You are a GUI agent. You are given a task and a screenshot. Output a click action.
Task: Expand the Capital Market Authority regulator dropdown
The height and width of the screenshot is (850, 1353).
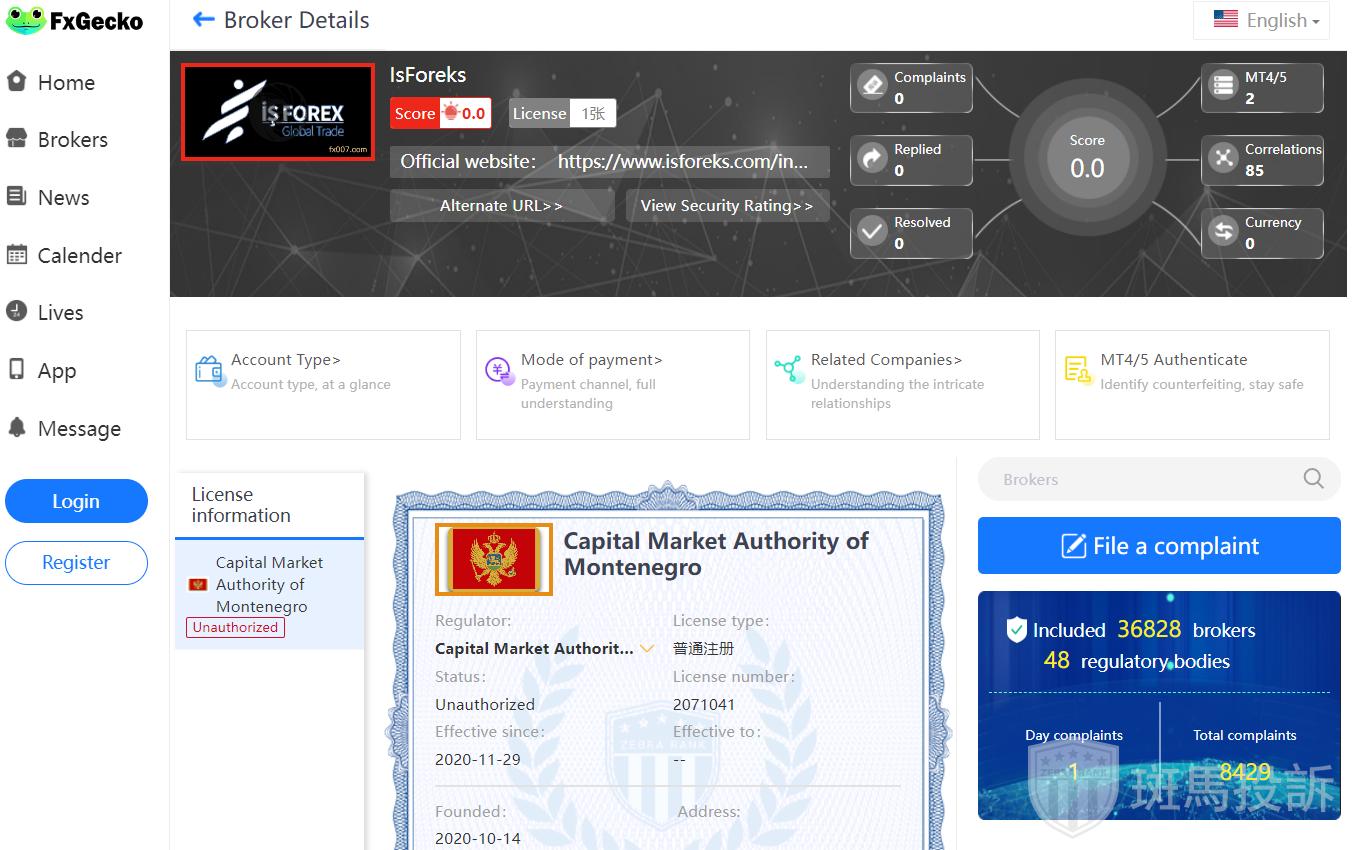tap(647, 649)
